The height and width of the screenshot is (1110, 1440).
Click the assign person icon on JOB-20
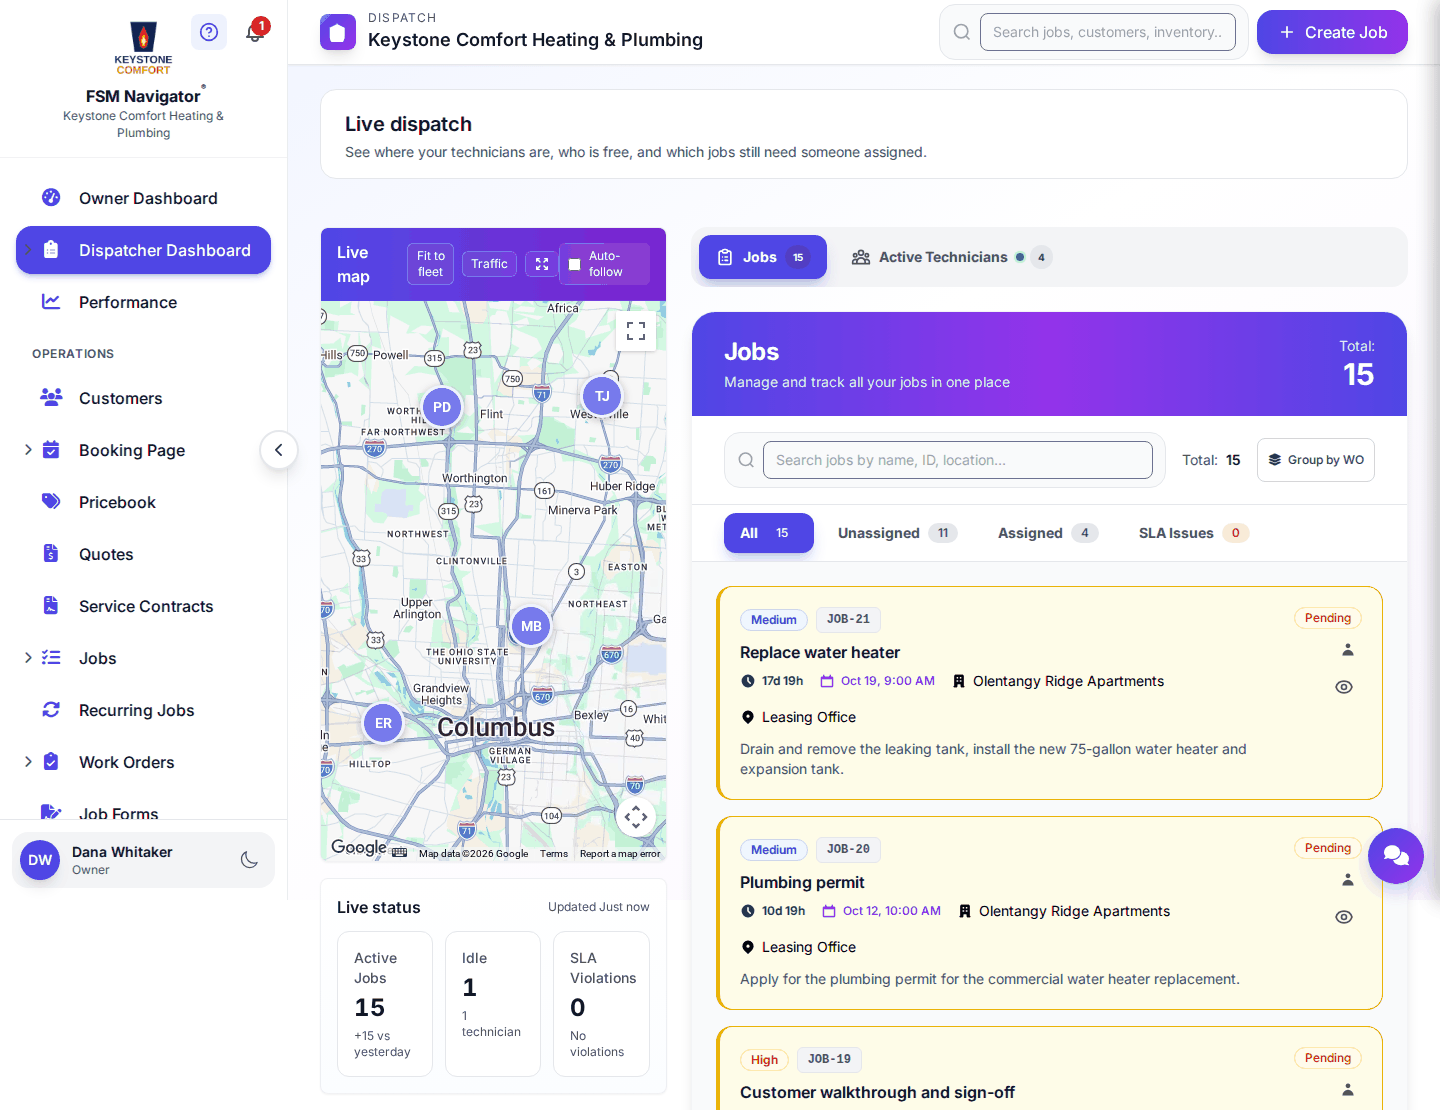(1347, 880)
